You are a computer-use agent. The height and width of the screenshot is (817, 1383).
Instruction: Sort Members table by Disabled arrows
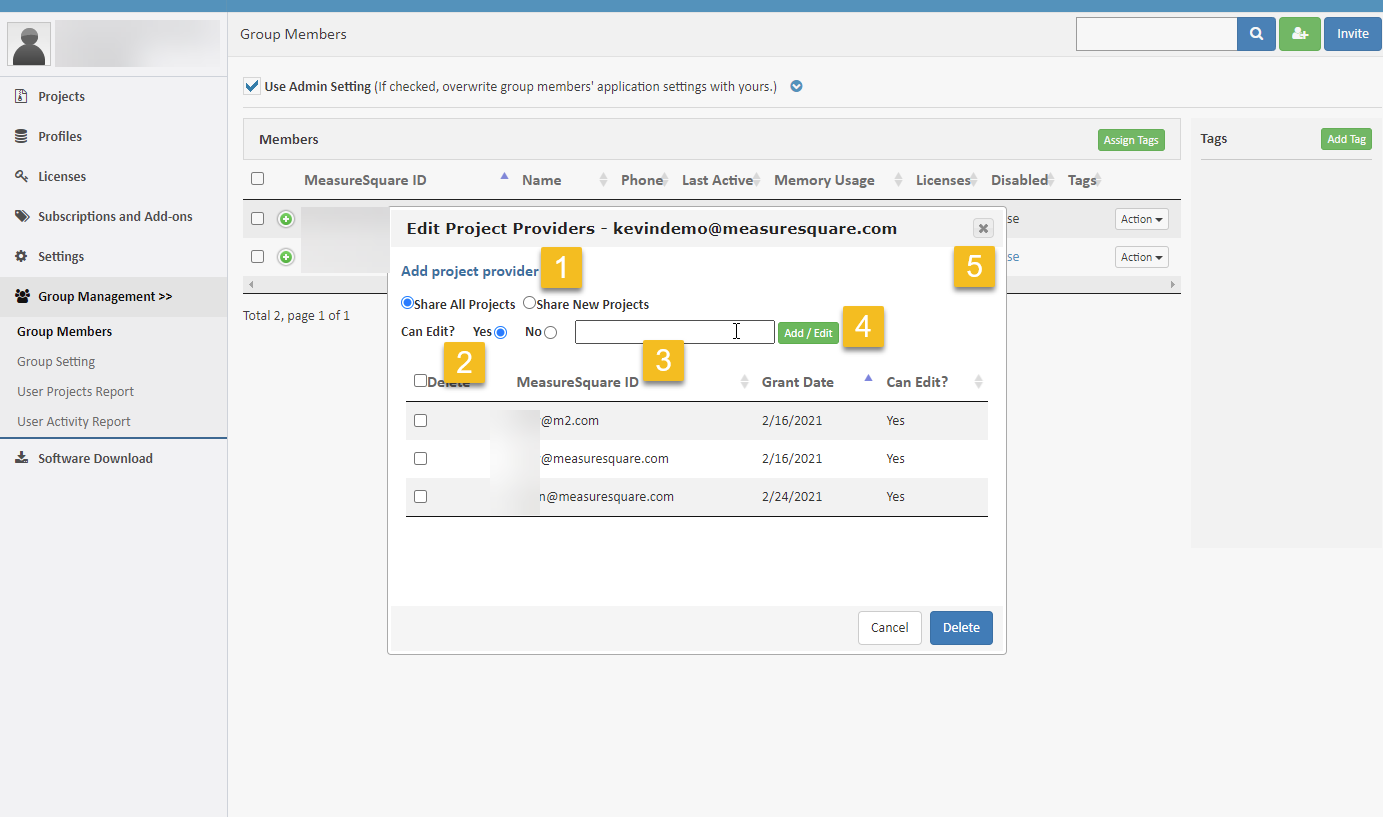tap(1051, 180)
